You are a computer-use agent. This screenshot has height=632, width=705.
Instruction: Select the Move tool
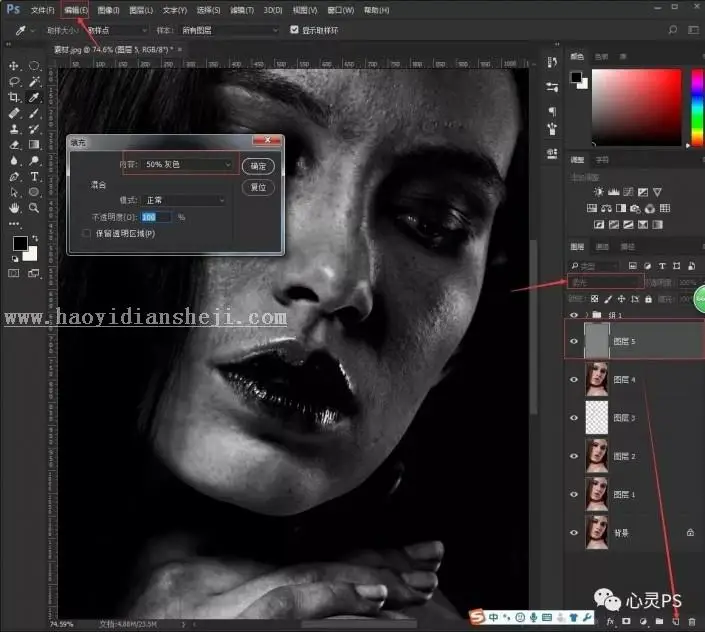[x=14, y=66]
